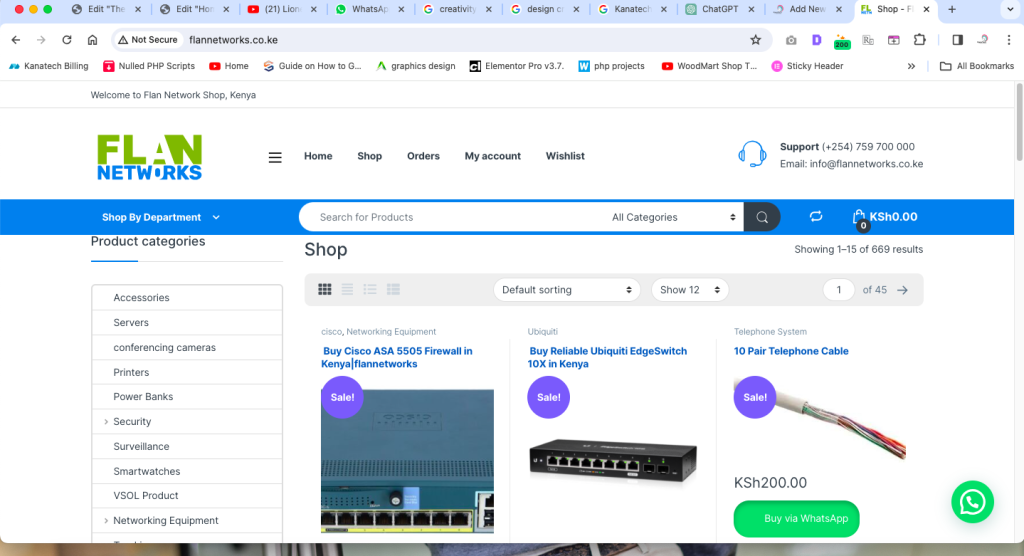Switch to grid view layout
The width and height of the screenshot is (1024, 556).
325,289
